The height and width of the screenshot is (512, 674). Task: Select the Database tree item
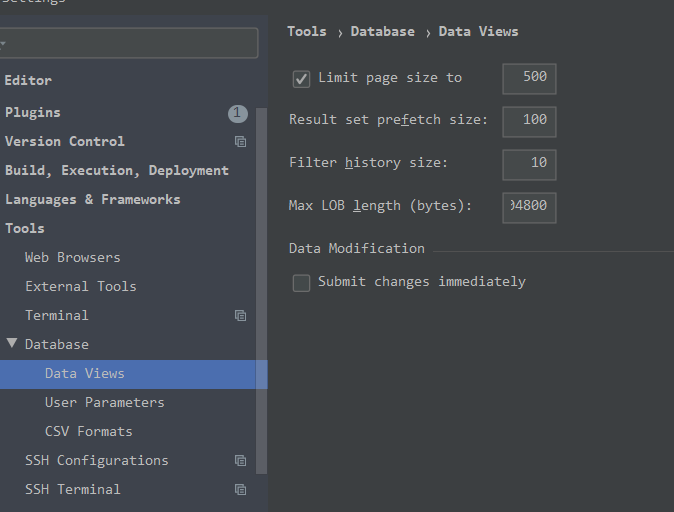pyautogui.click(x=57, y=344)
